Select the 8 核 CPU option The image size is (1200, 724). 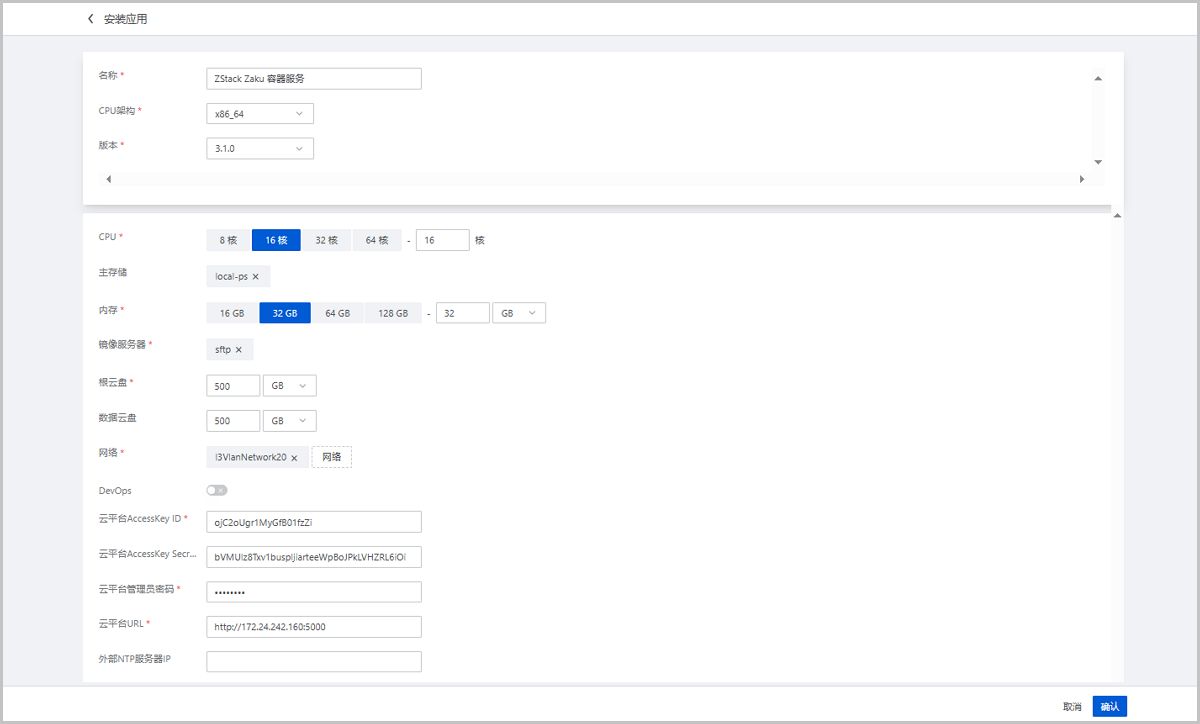pos(228,240)
